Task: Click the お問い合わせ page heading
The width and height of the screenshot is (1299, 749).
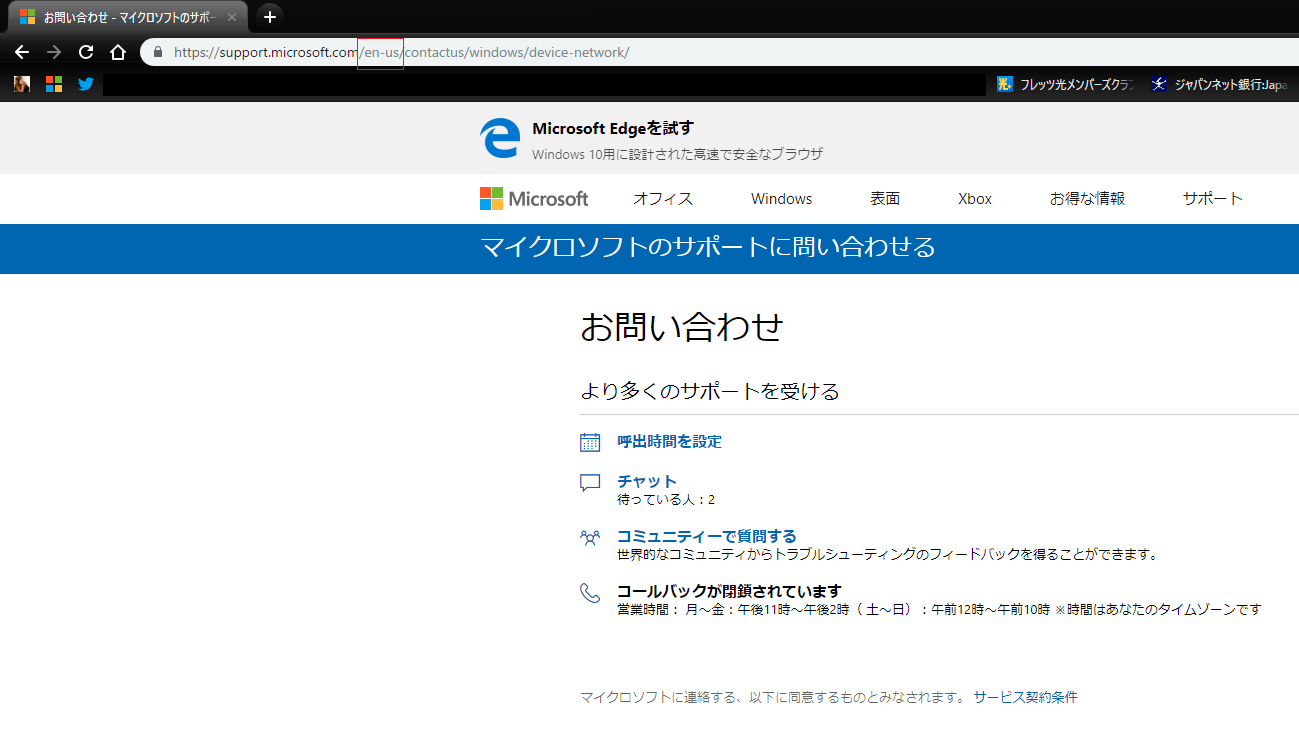Action: tap(681, 327)
